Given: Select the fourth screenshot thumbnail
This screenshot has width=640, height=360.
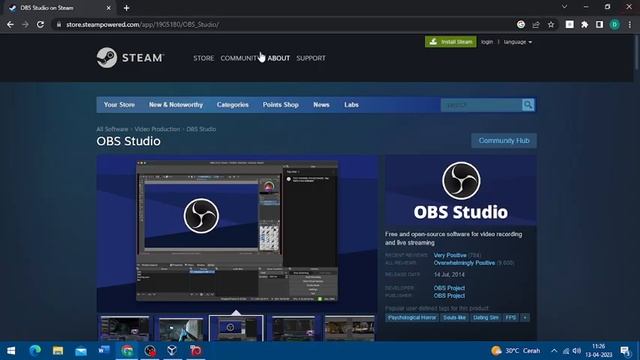Looking at the screenshot, I should pyautogui.click(x=293, y=328).
